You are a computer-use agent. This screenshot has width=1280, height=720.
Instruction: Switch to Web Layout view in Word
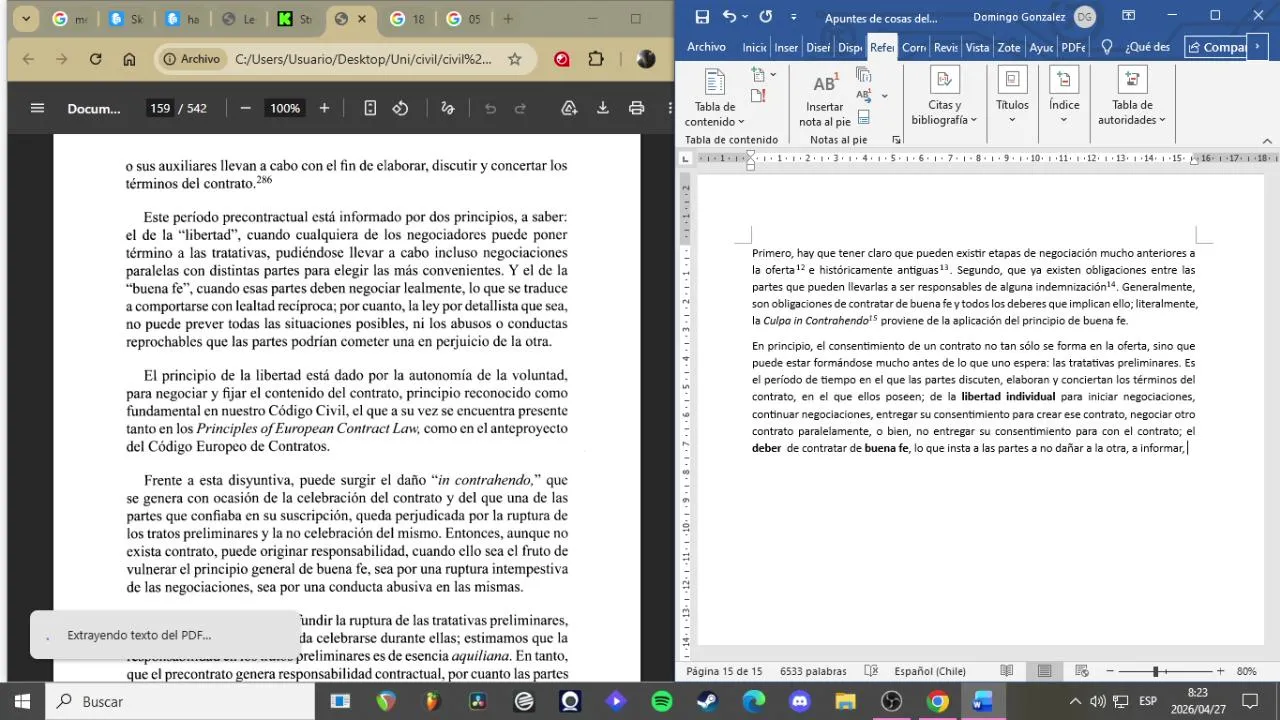[1081, 671]
